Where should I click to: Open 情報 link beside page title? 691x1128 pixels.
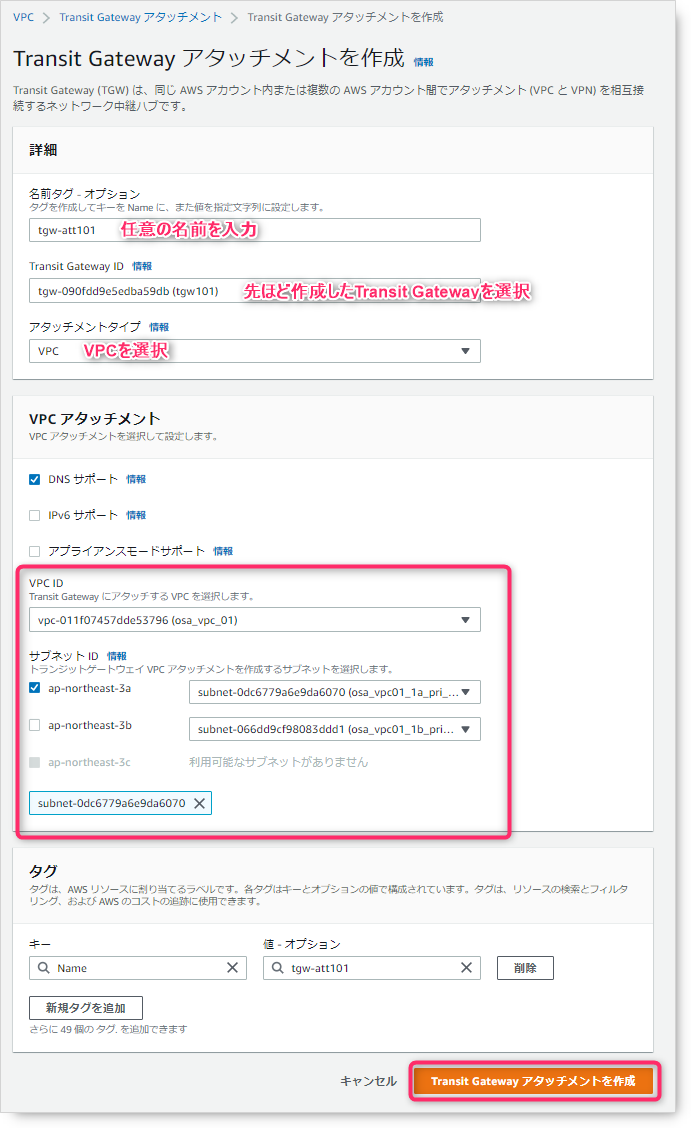tap(424, 63)
